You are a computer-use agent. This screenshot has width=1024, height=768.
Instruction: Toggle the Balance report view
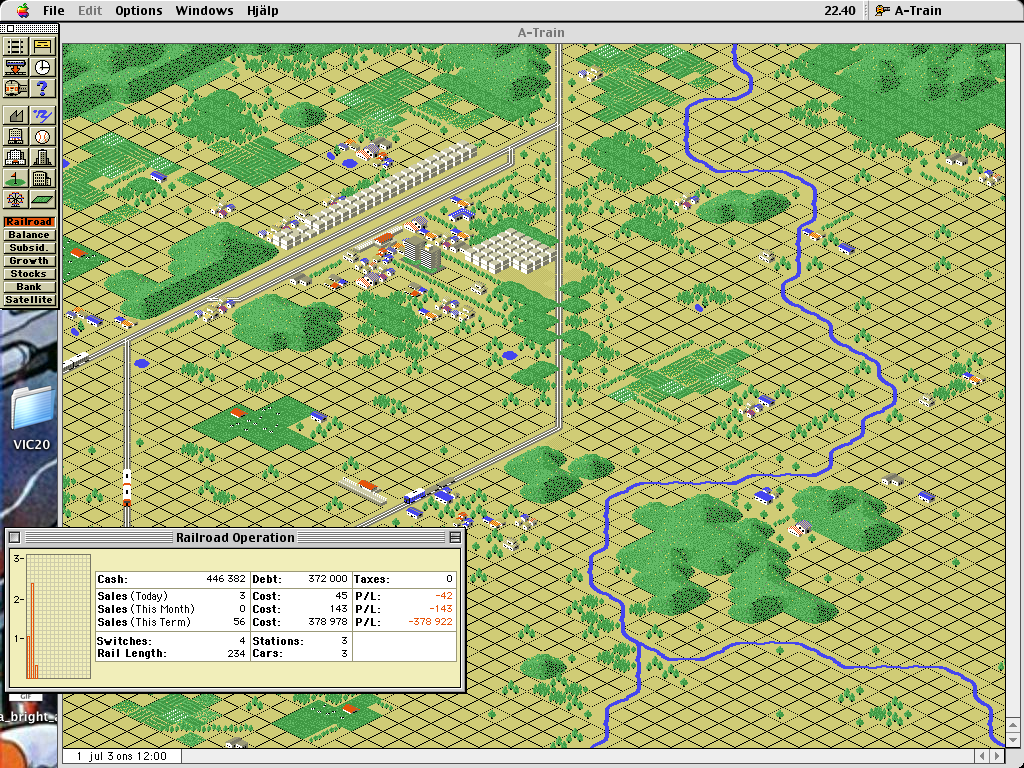click(x=29, y=235)
